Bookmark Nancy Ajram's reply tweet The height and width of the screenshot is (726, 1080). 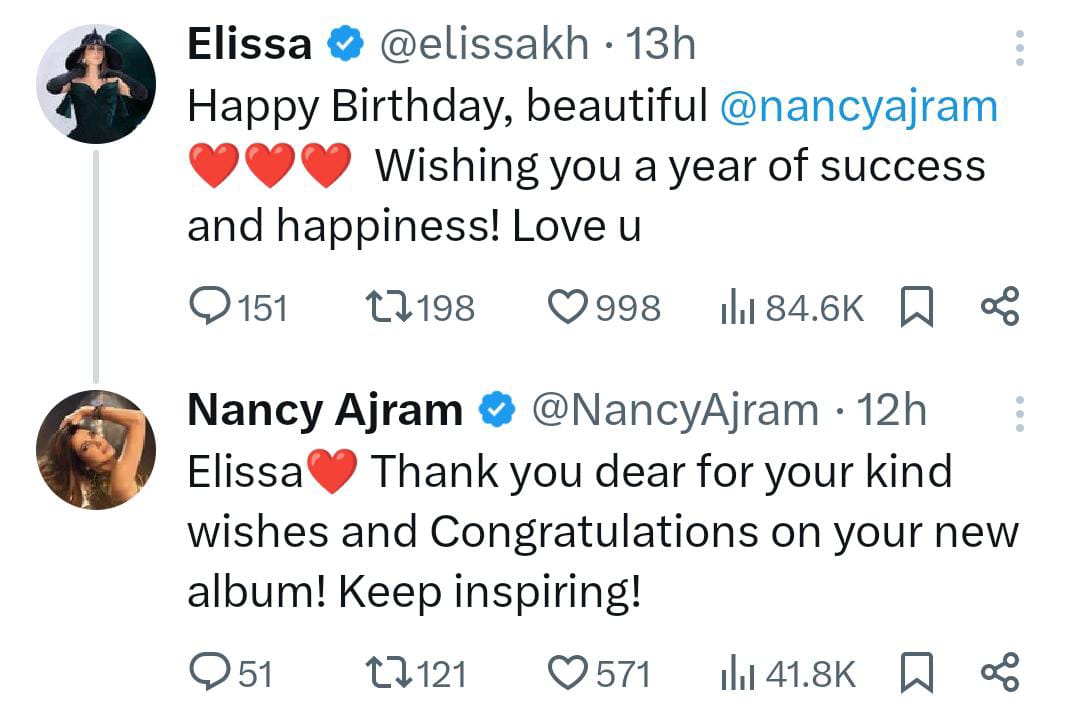[917, 673]
